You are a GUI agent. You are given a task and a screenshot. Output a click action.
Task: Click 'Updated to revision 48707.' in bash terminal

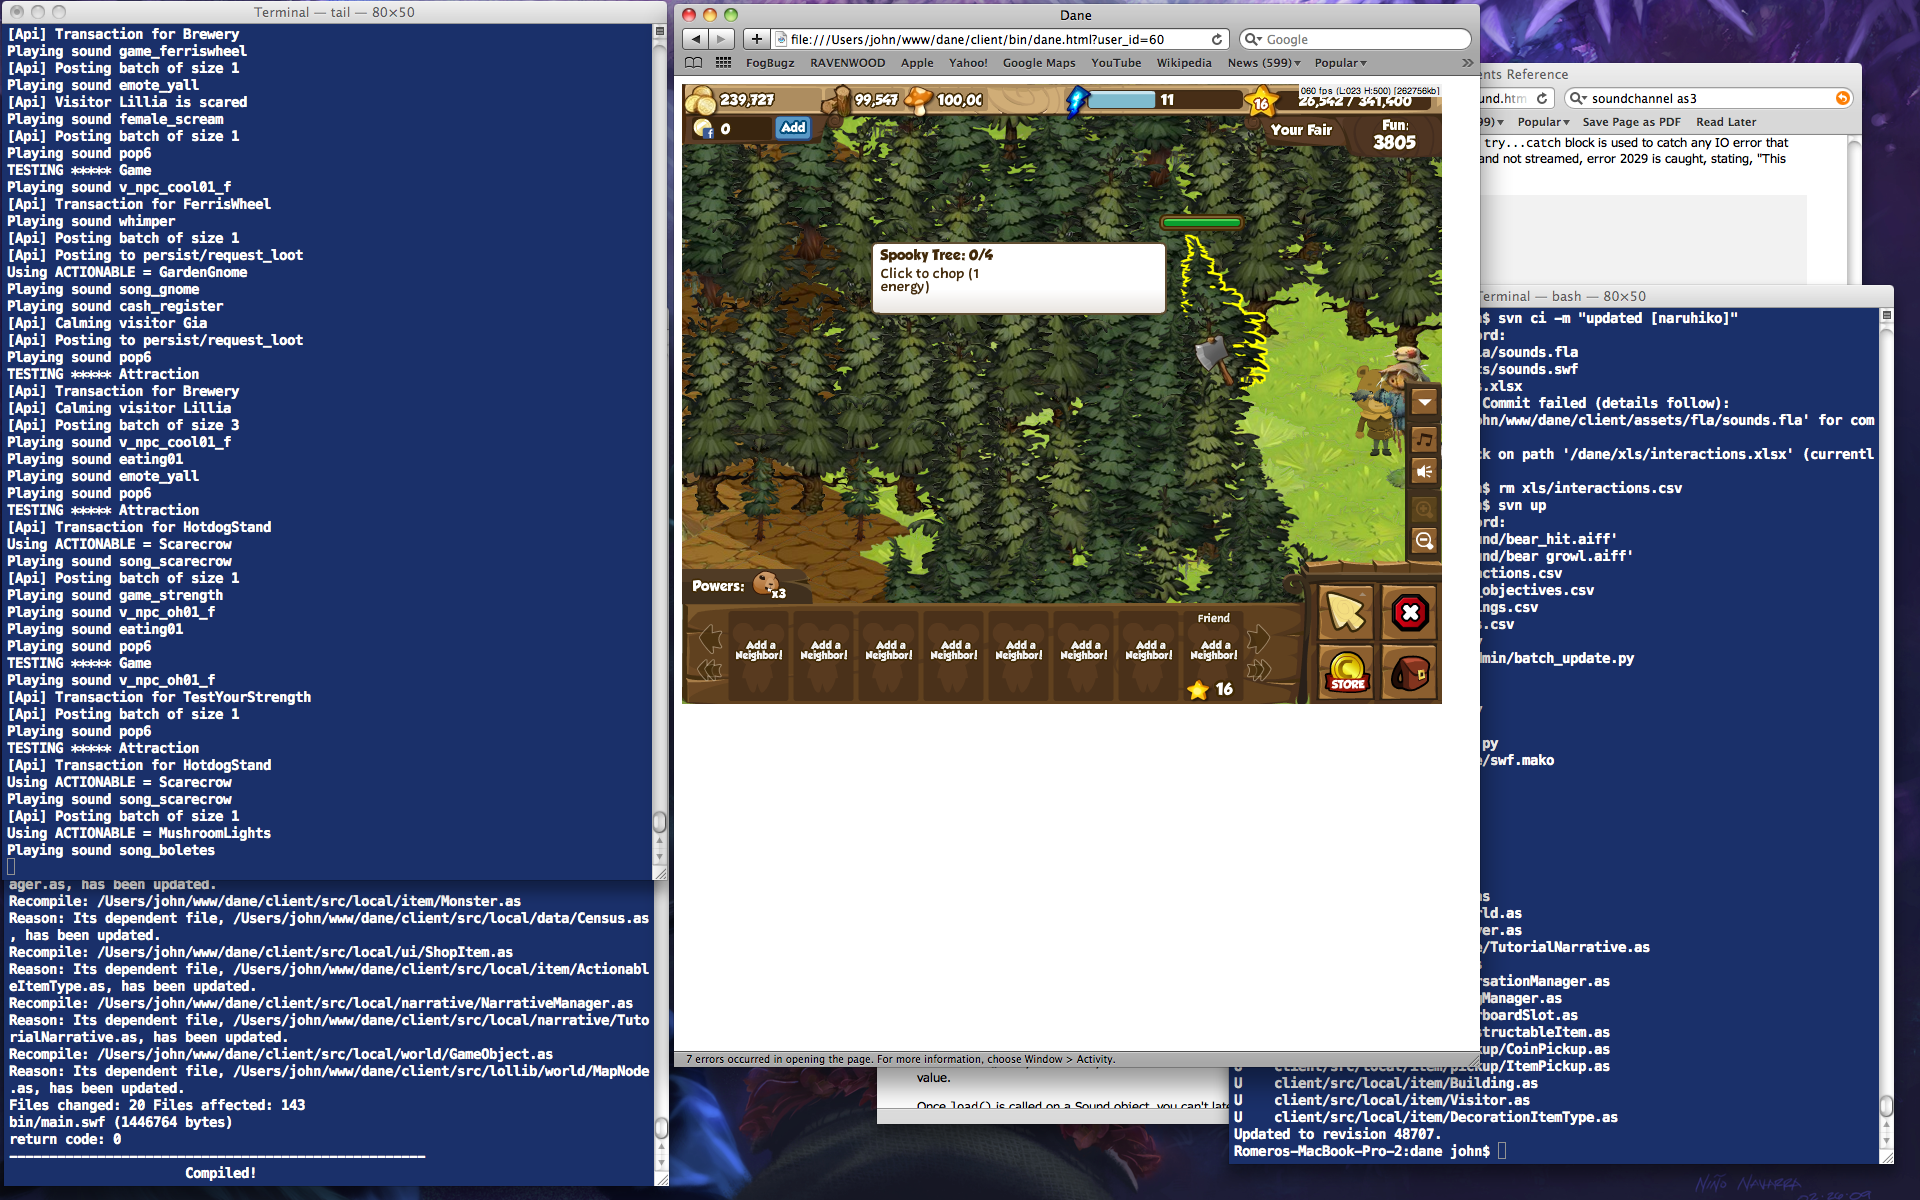pyautogui.click(x=1337, y=1134)
